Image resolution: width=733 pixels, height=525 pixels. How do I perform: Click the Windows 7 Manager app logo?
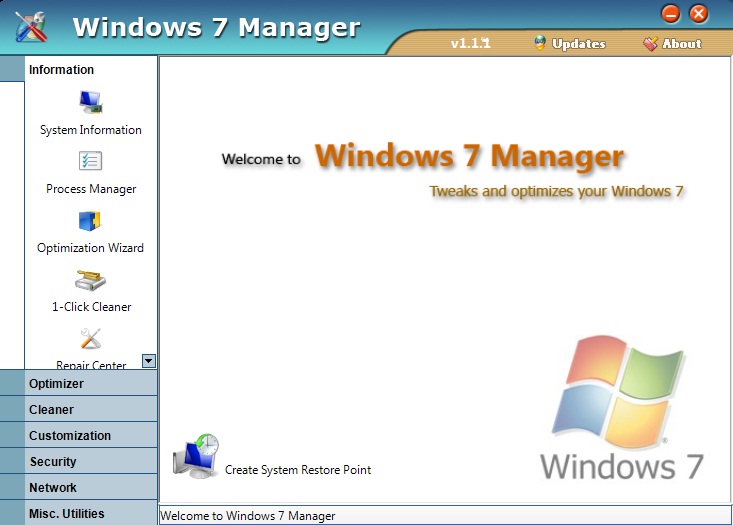(x=31, y=27)
